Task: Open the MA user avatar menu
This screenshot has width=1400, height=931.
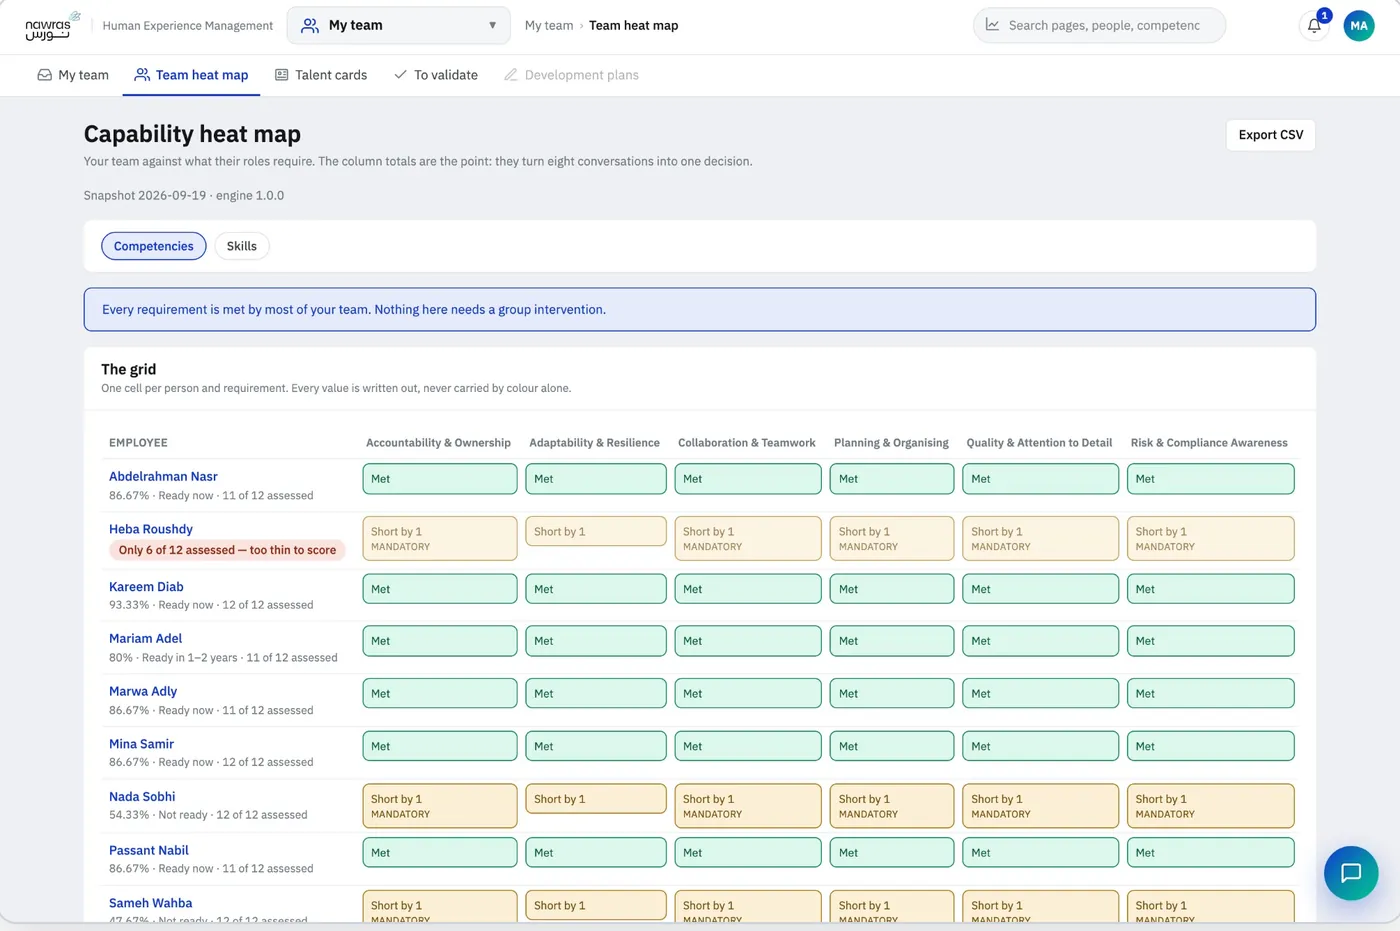Action: (x=1358, y=26)
